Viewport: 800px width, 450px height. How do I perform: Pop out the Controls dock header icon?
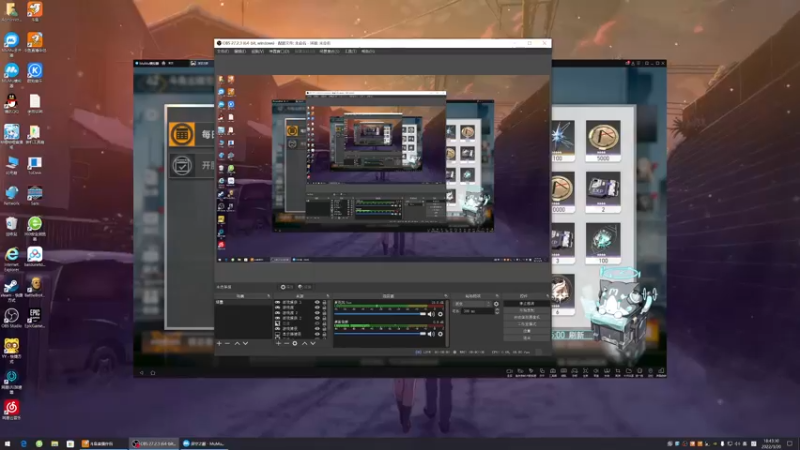pyautogui.click(x=547, y=296)
